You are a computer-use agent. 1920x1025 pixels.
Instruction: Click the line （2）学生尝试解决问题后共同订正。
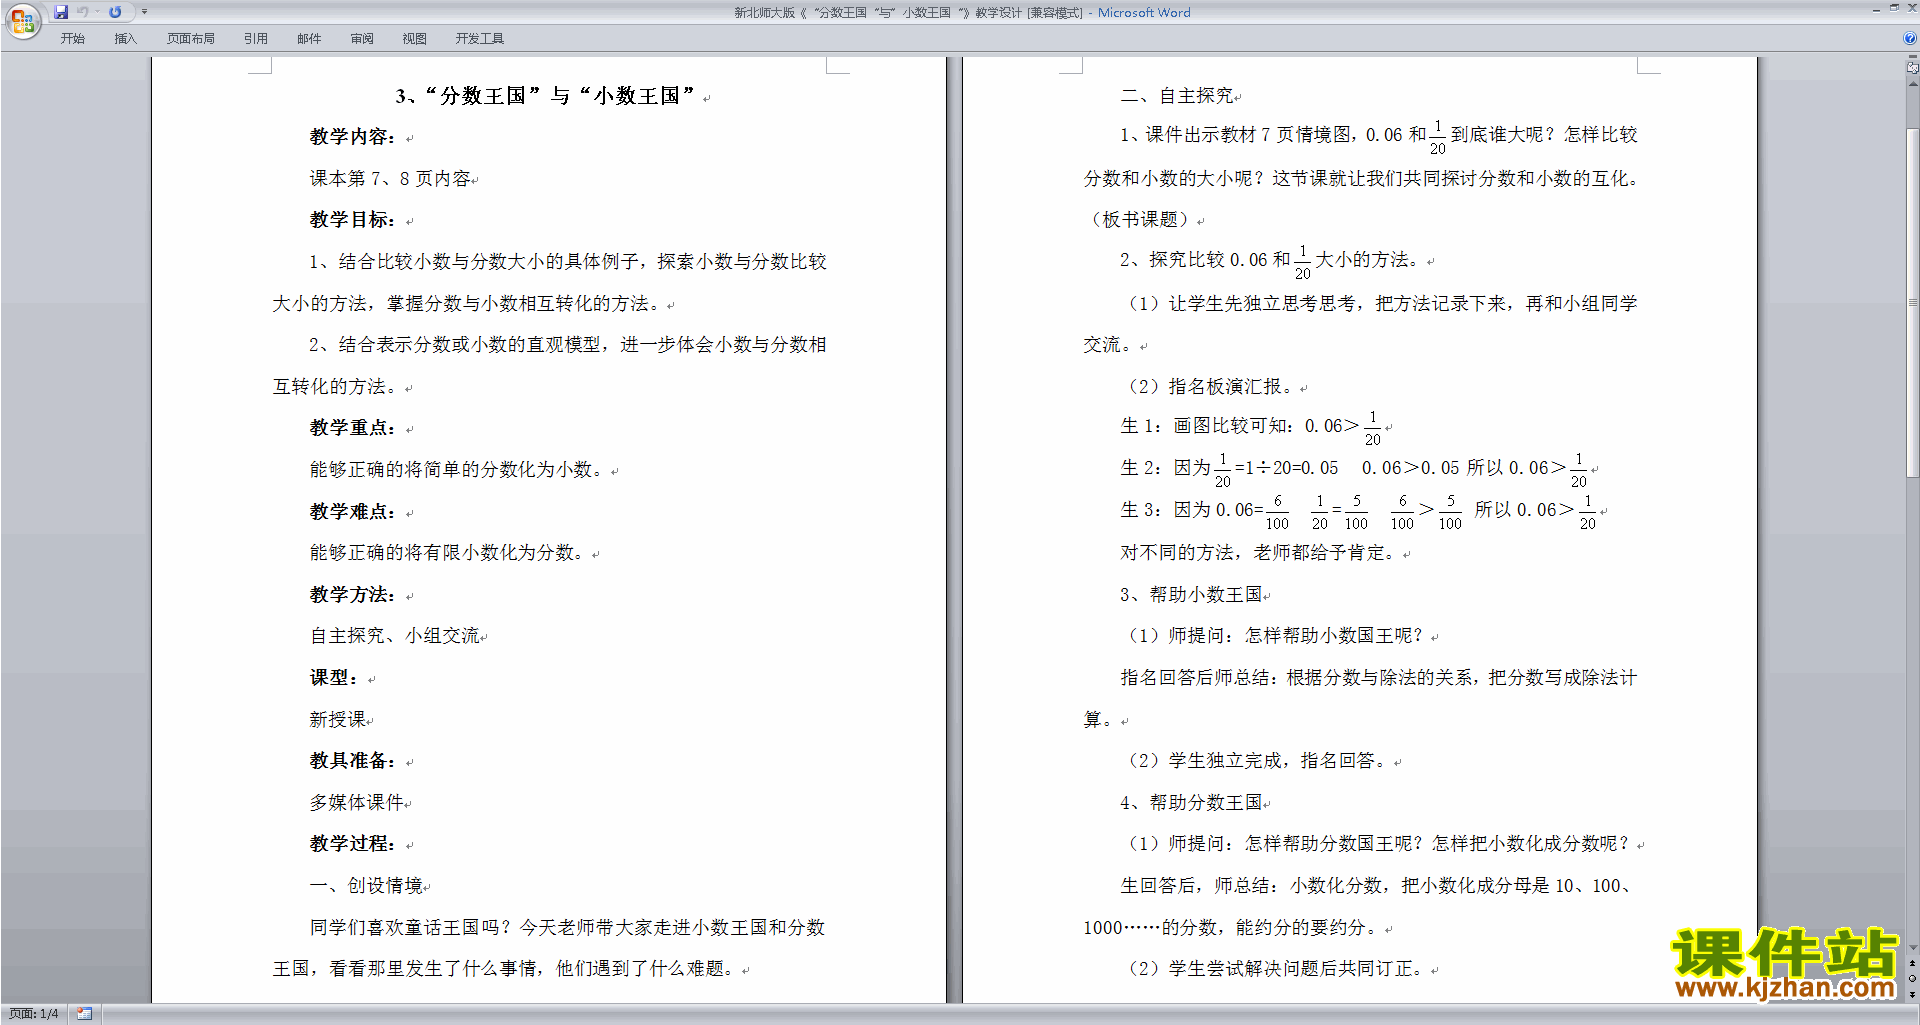[1277, 969]
